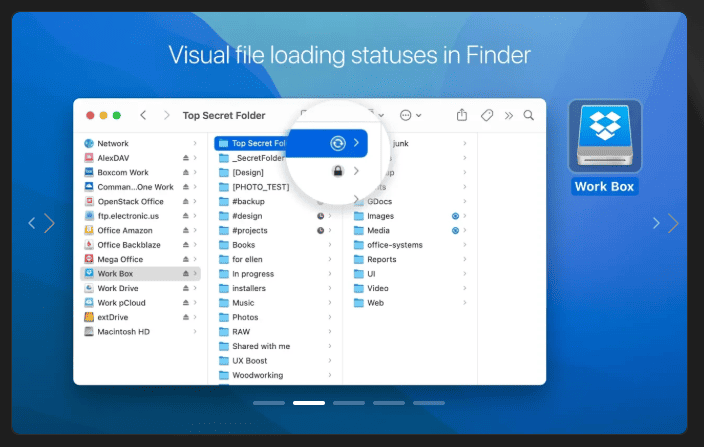Click the sync status icon on Top Secret Folder
Image resolution: width=704 pixels, height=447 pixels.
click(338, 143)
